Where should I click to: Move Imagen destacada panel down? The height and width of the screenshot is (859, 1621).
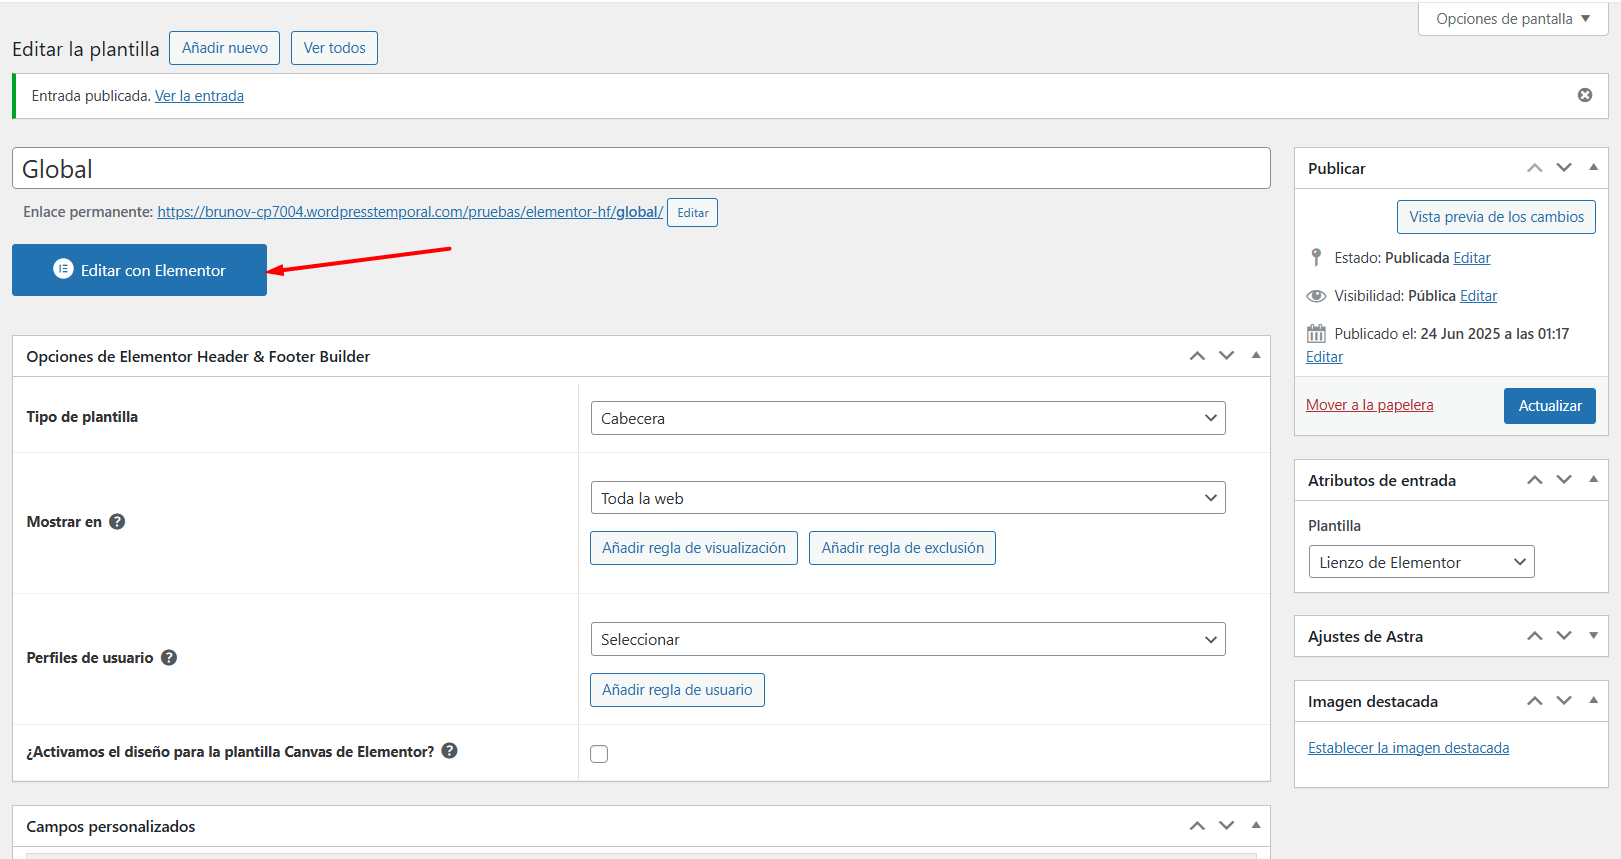click(1564, 701)
